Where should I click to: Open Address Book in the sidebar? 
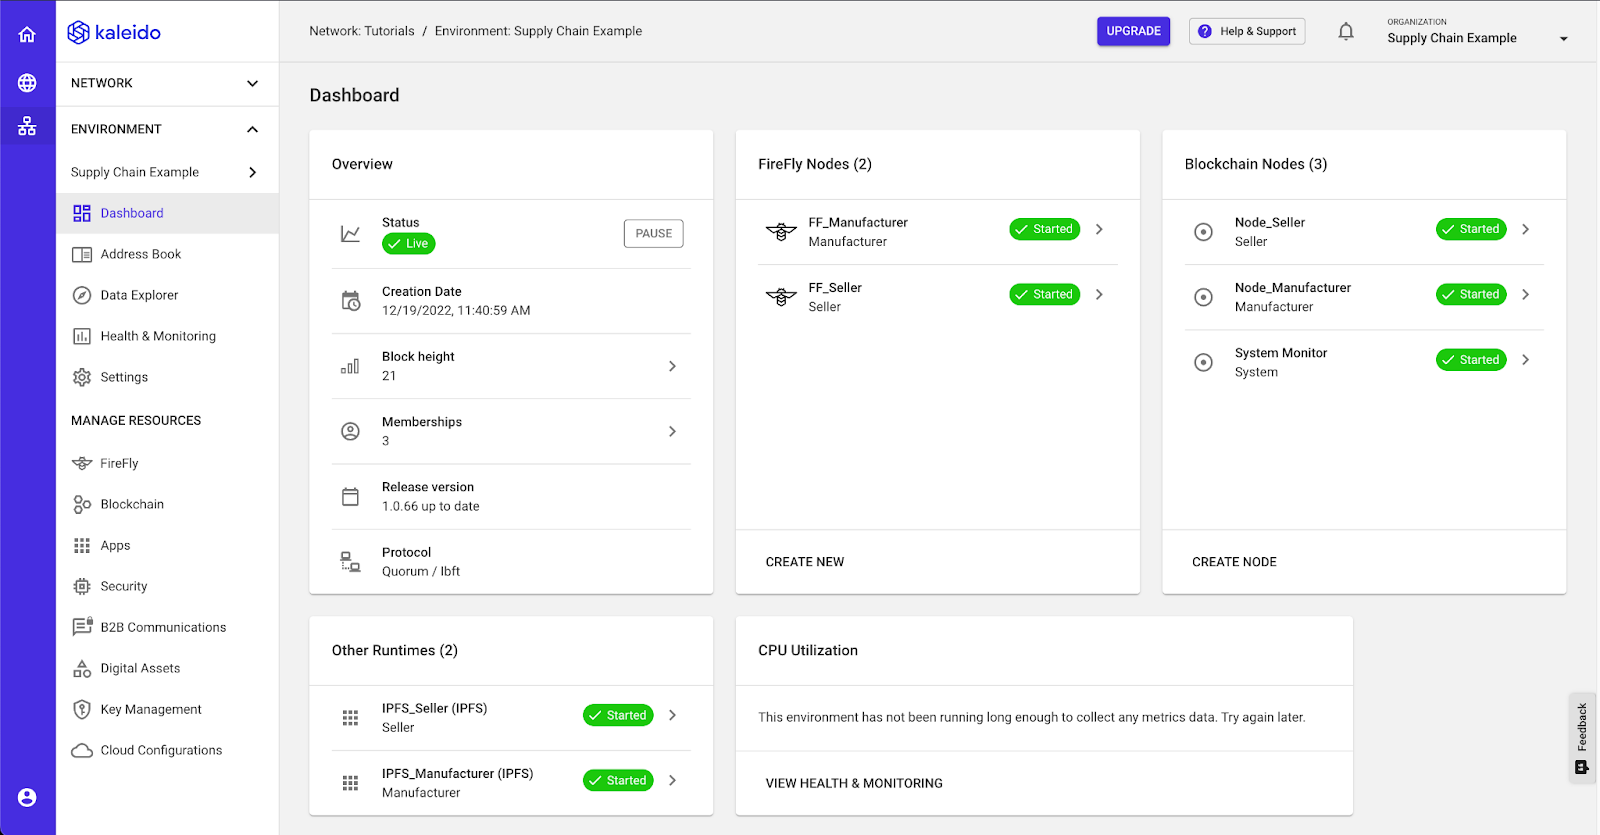point(167,254)
